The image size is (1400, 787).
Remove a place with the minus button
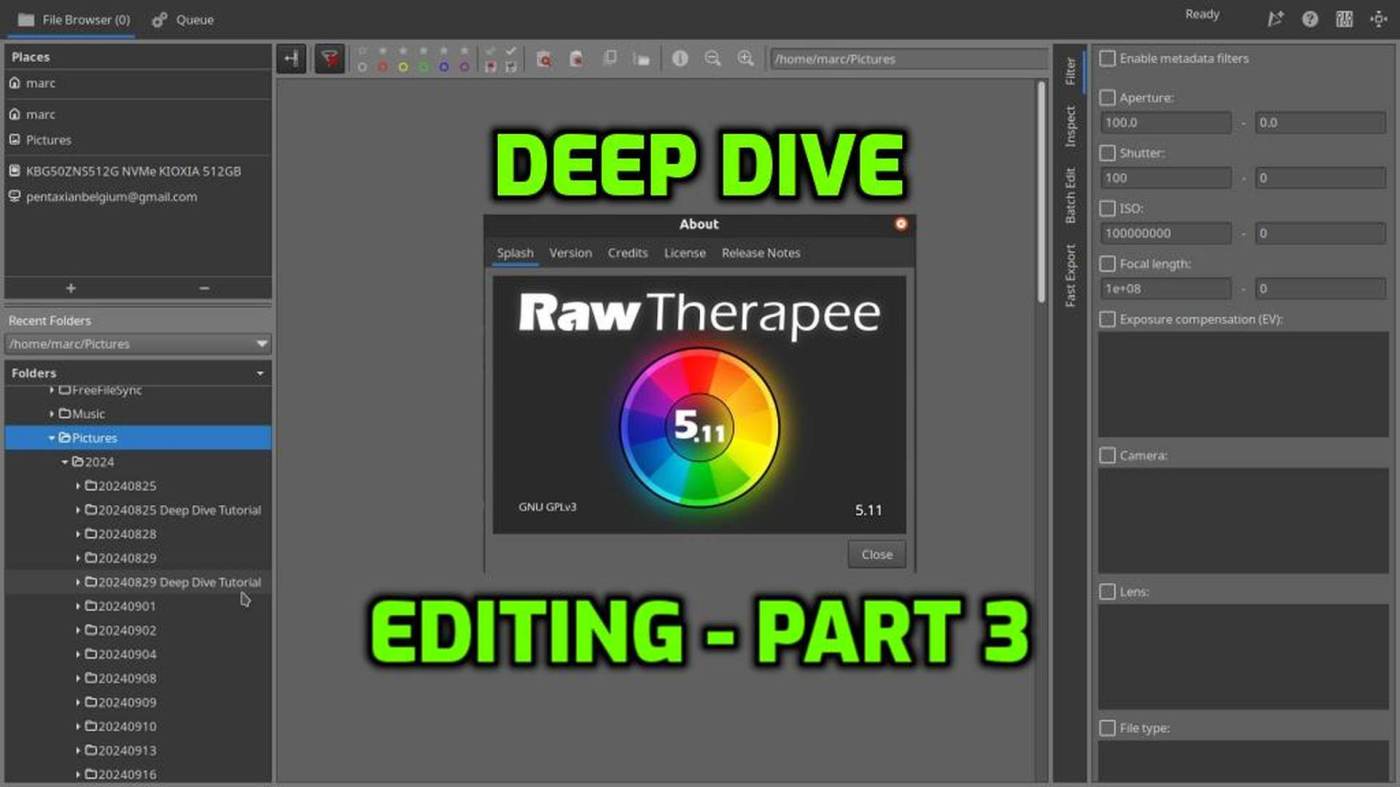[204, 288]
